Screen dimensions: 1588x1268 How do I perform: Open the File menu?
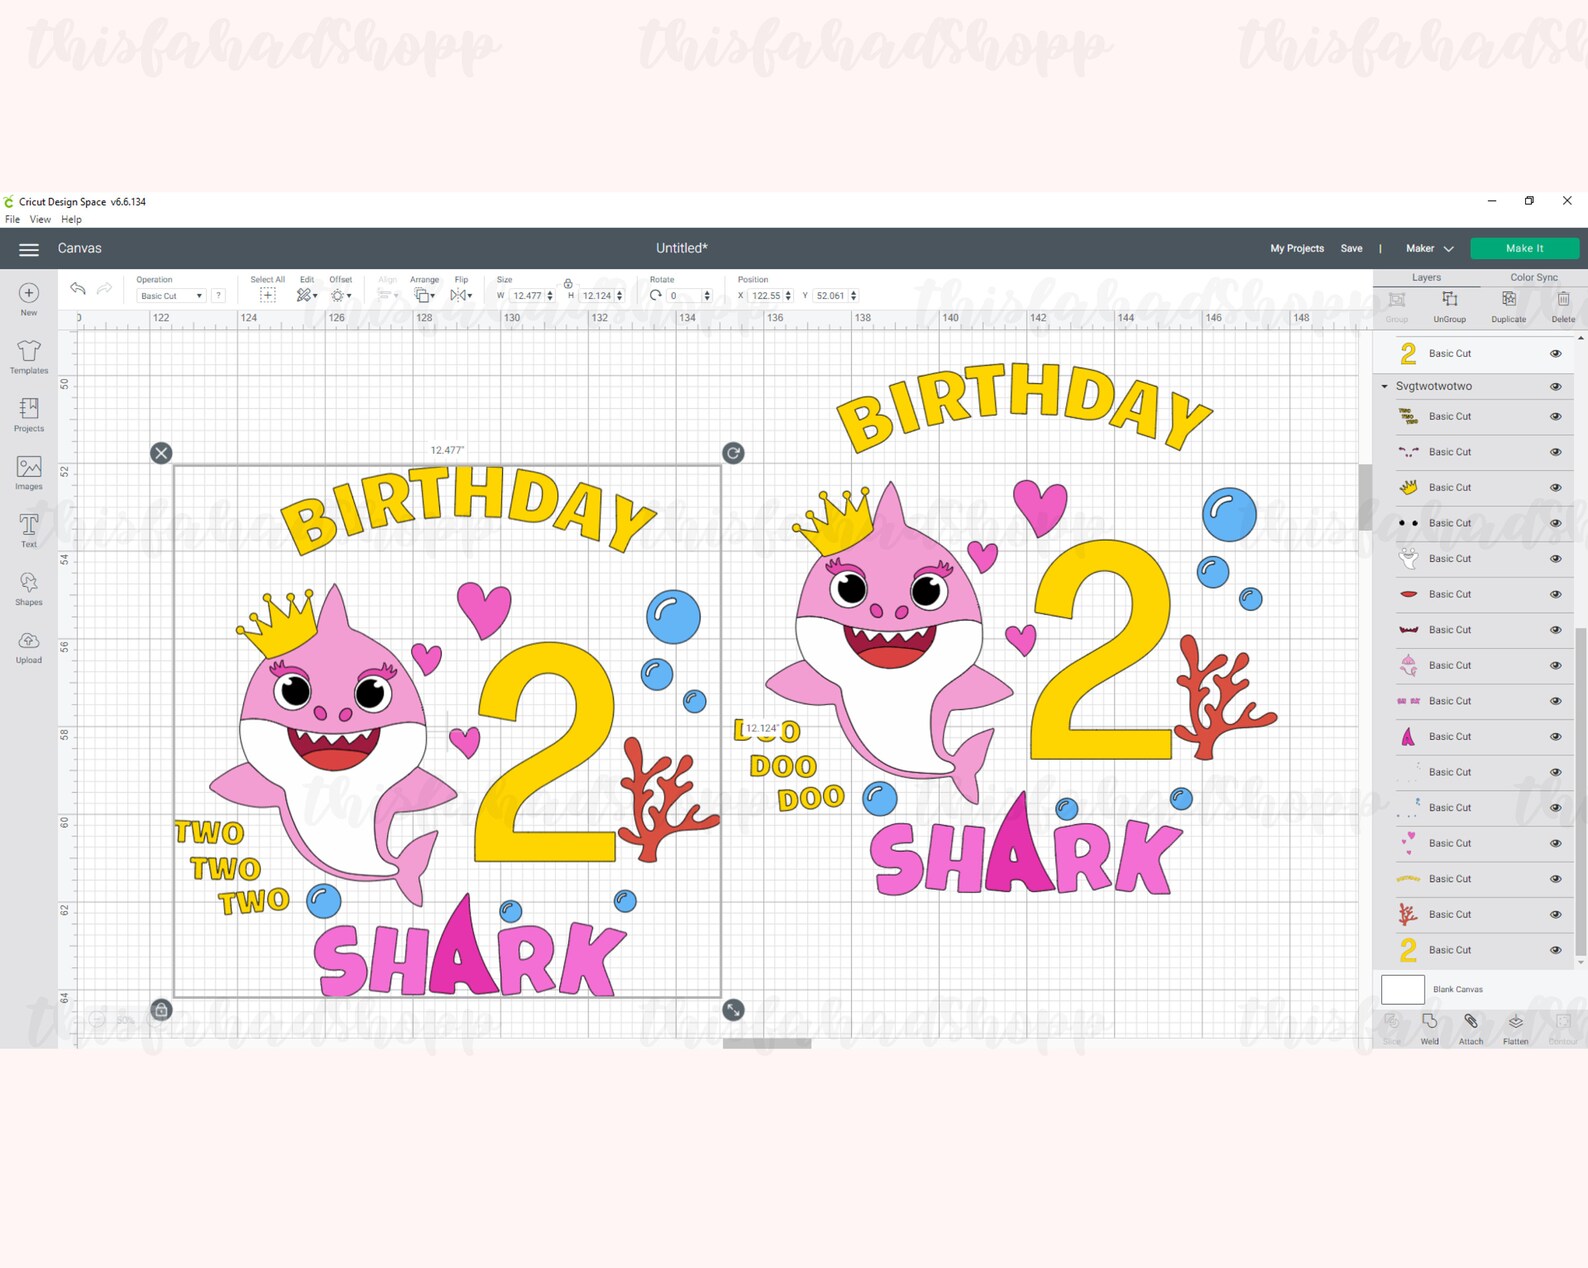tap(12, 219)
